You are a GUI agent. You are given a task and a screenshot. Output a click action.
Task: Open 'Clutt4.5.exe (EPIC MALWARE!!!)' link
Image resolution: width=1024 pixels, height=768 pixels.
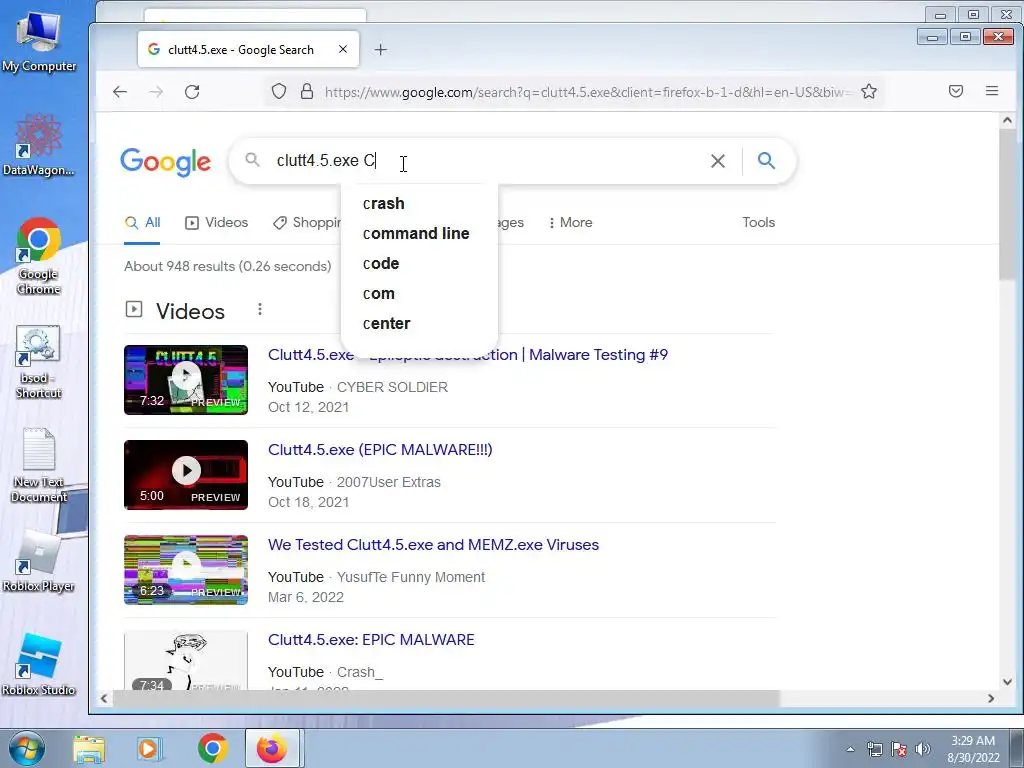point(380,450)
